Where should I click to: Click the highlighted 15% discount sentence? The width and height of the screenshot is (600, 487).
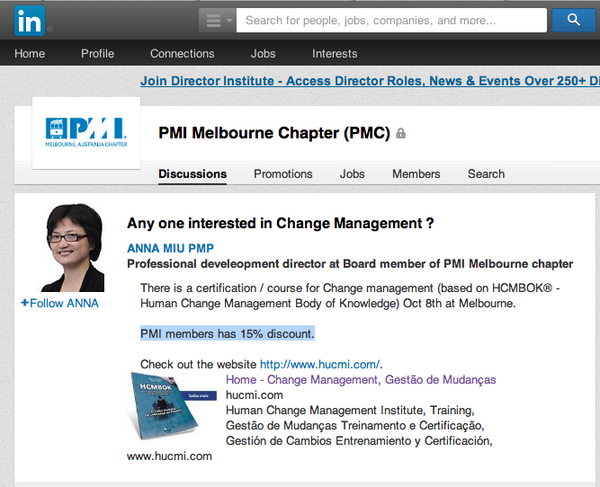pyautogui.click(x=227, y=334)
